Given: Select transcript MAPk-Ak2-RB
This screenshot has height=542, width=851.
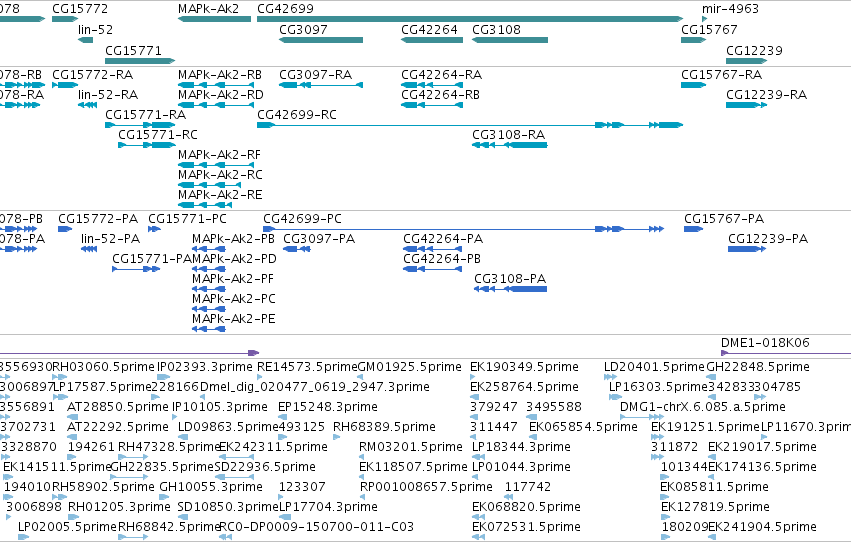Looking at the screenshot, I should pyautogui.click(x=216, y=85).
